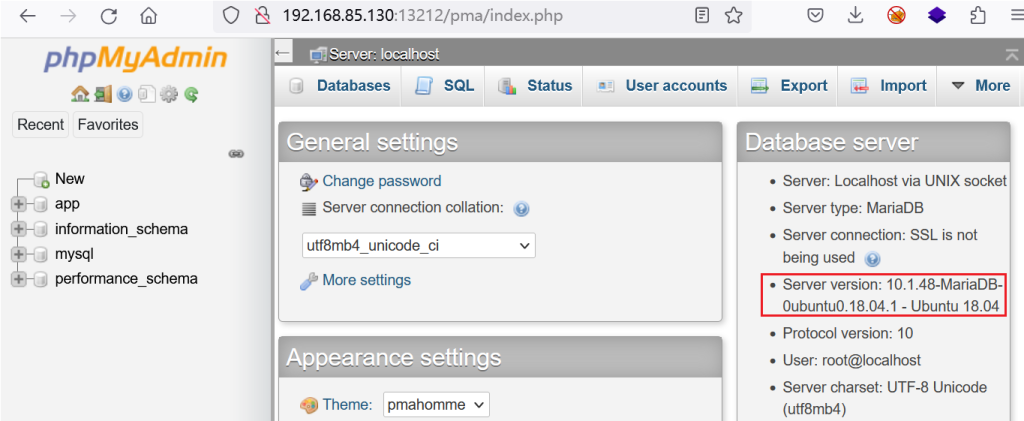
Task: Expand the performance_schema database node
Action: coord(18,279)
